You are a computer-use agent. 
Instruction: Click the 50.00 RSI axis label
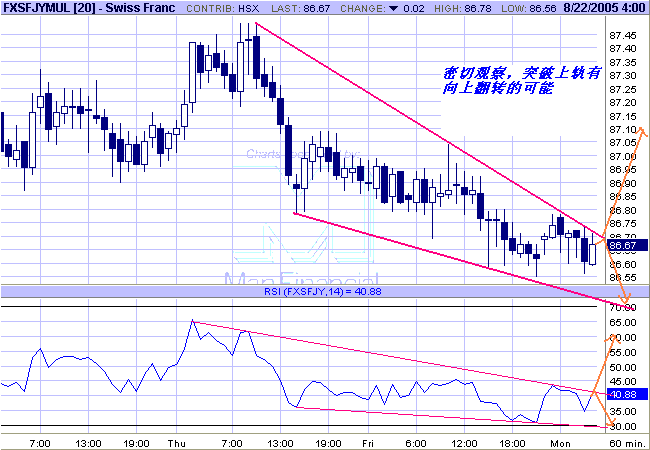tap(623, 368)
